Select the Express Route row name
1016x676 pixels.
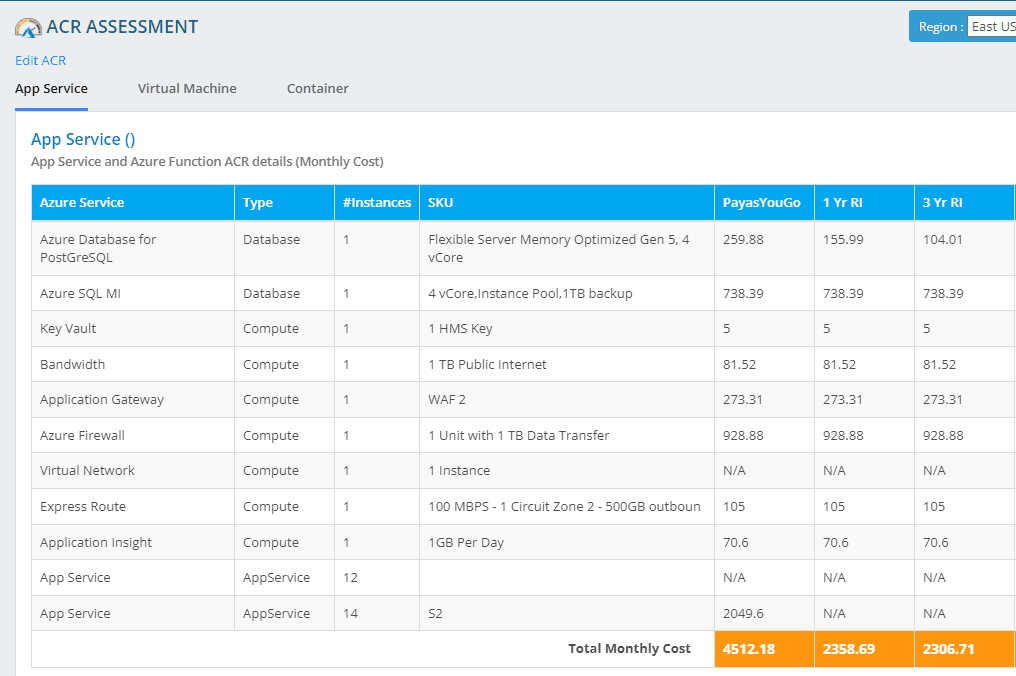tap(83, 507)
